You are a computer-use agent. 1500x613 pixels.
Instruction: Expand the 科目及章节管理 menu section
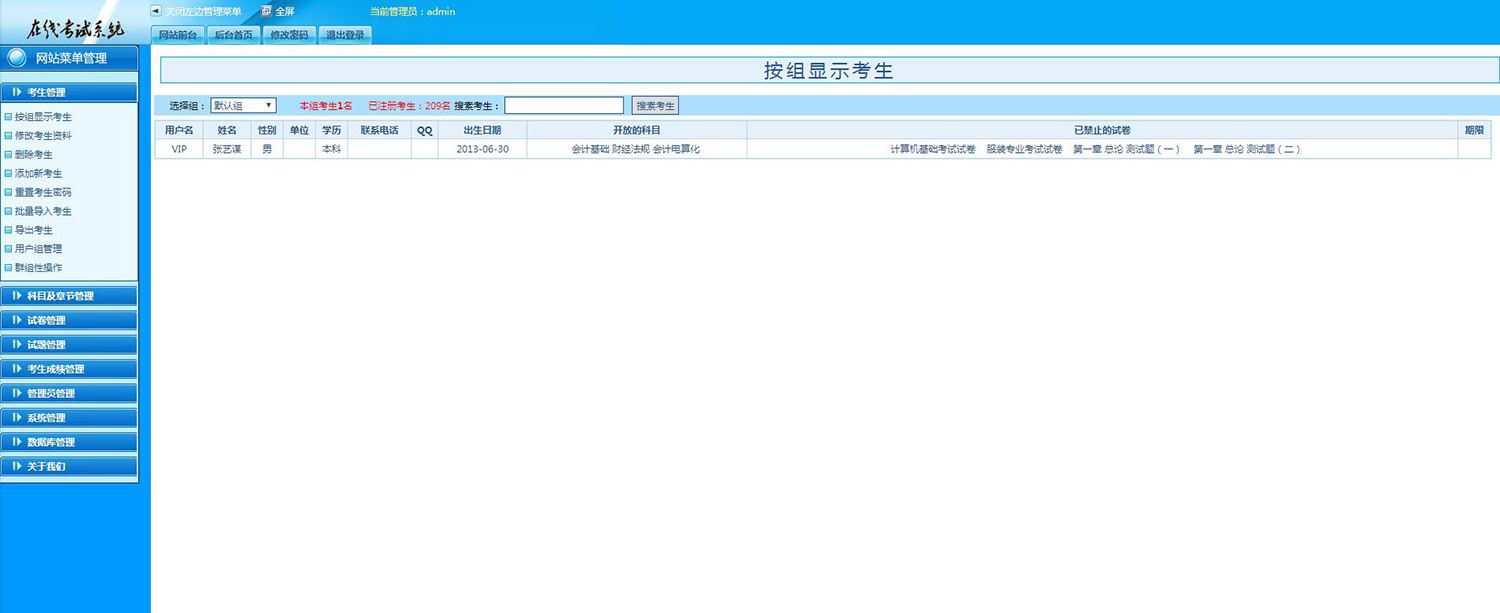[69, 296]
